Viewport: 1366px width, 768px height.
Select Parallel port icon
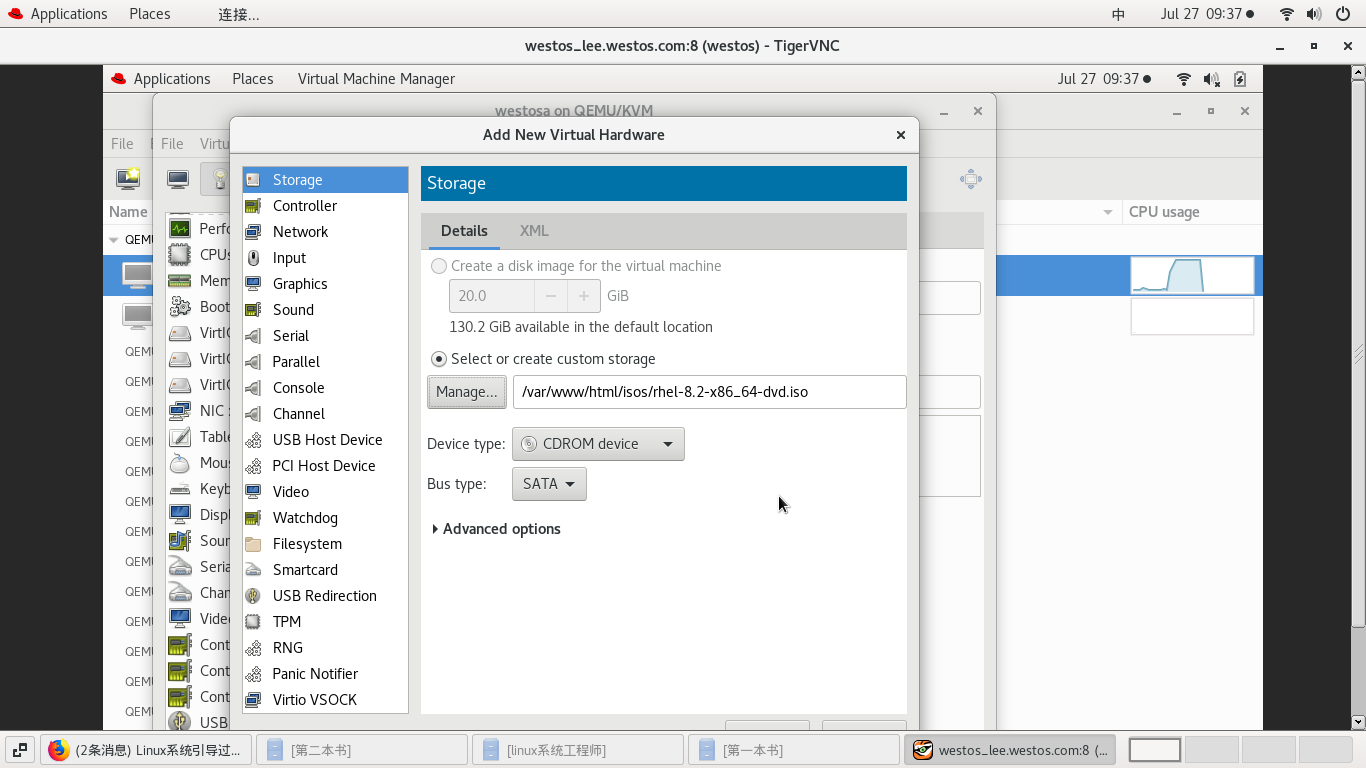[253, 362]
